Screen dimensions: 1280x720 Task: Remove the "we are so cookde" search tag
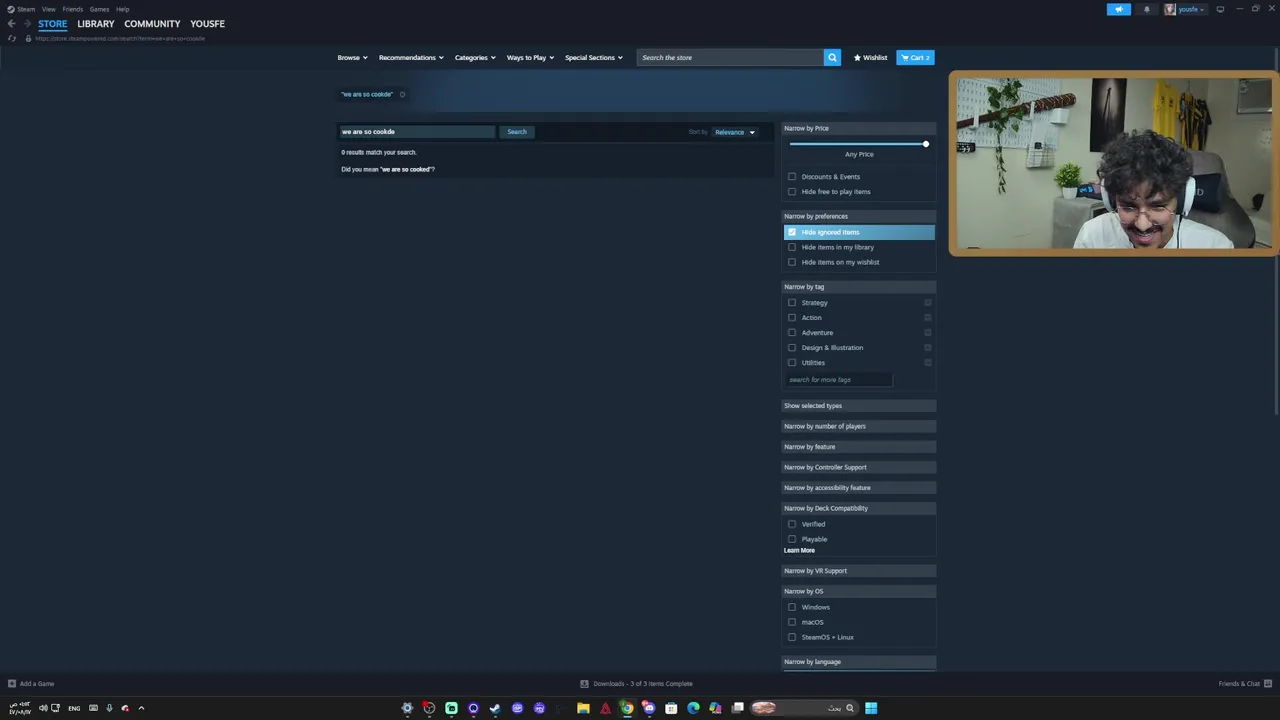click(x=402, y=94)
